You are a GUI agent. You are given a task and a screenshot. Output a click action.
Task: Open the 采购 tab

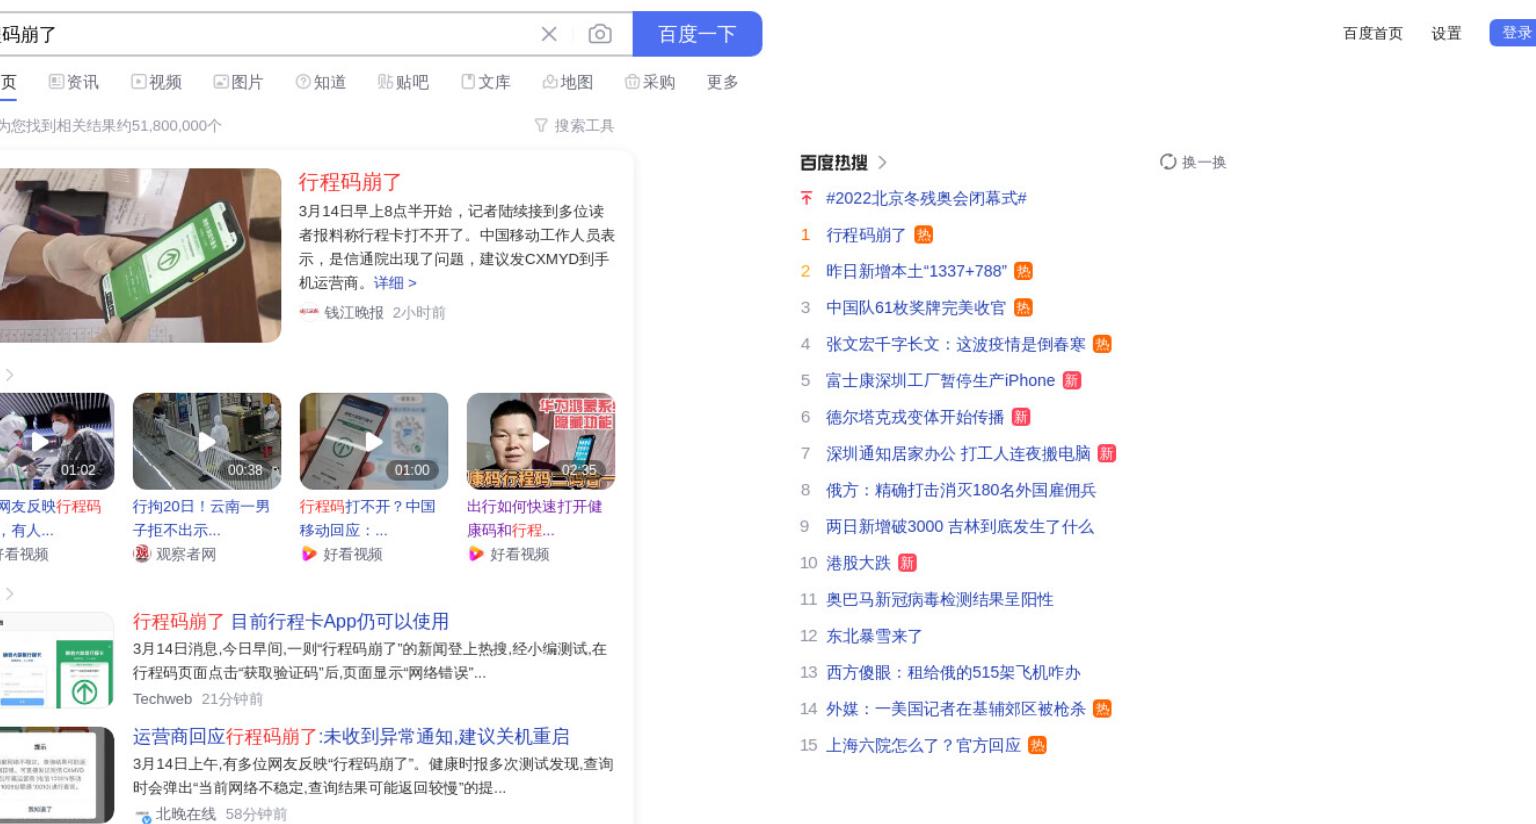point(650,82)
